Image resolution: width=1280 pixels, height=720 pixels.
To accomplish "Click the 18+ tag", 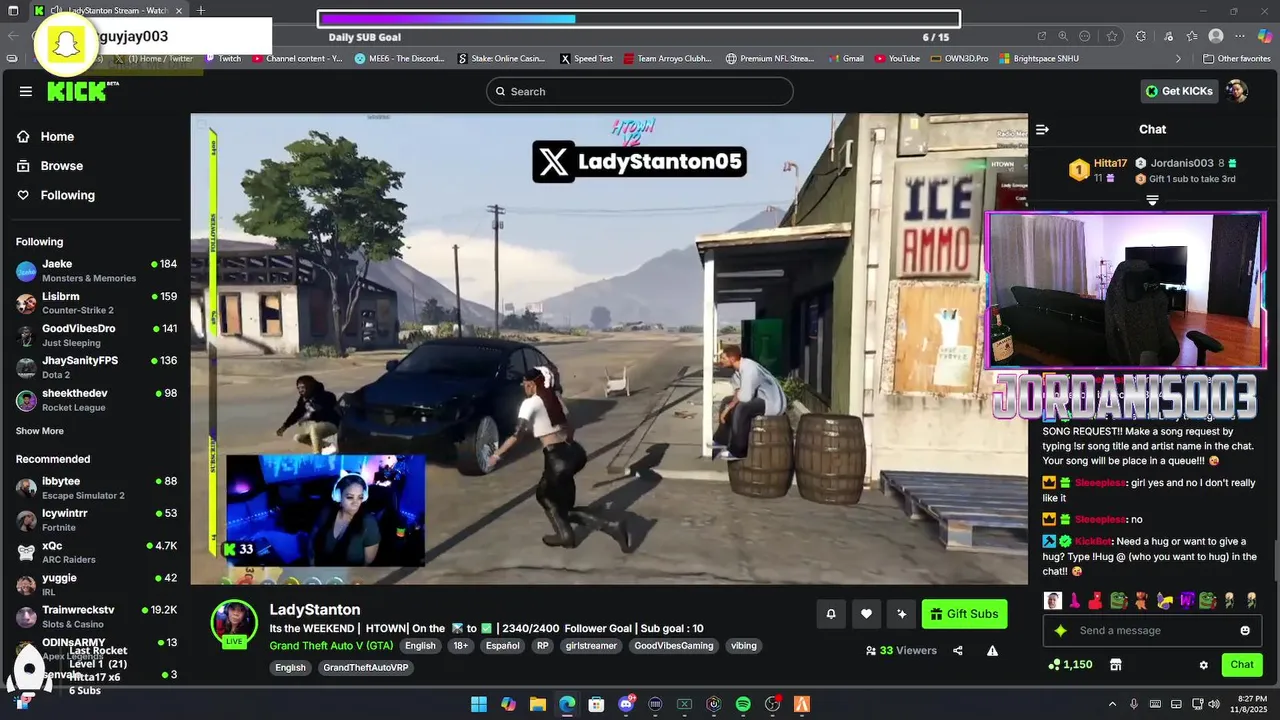I will (x=461, y=646).
